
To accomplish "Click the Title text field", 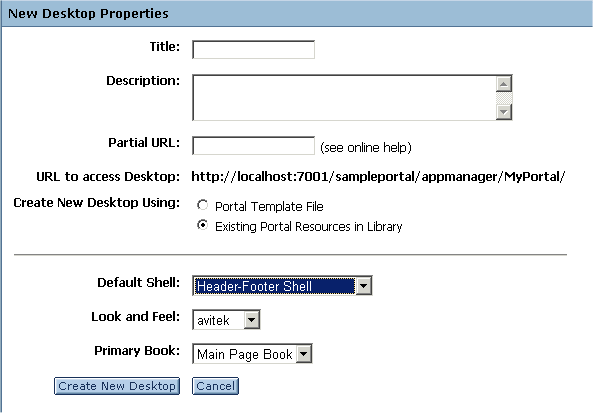I will point(253,50).
